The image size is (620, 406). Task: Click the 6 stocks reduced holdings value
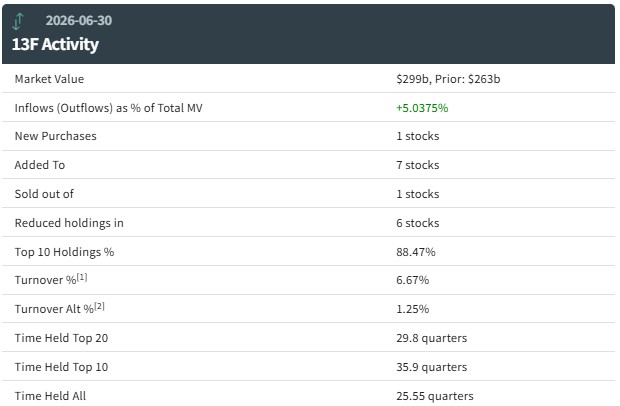coord(418,223)
